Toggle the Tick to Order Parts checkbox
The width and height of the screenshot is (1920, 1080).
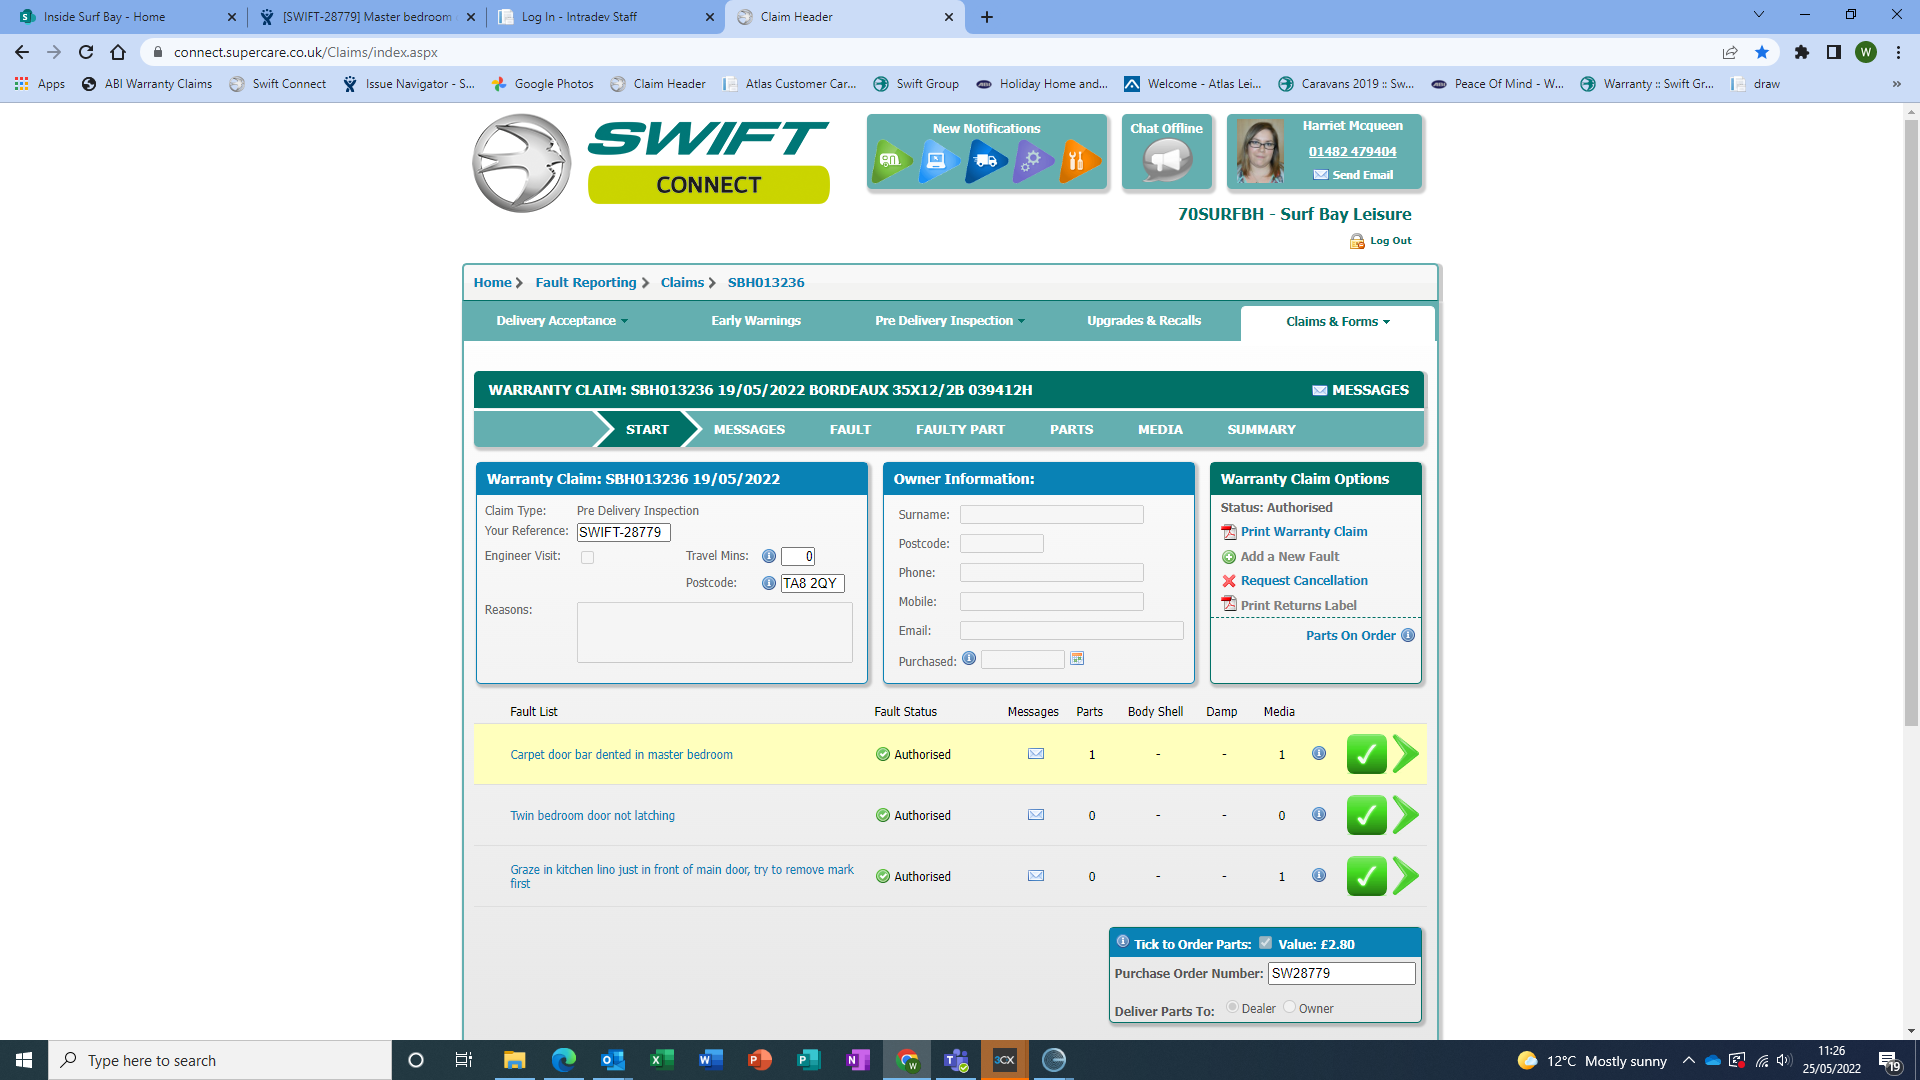coord(1265,943)
